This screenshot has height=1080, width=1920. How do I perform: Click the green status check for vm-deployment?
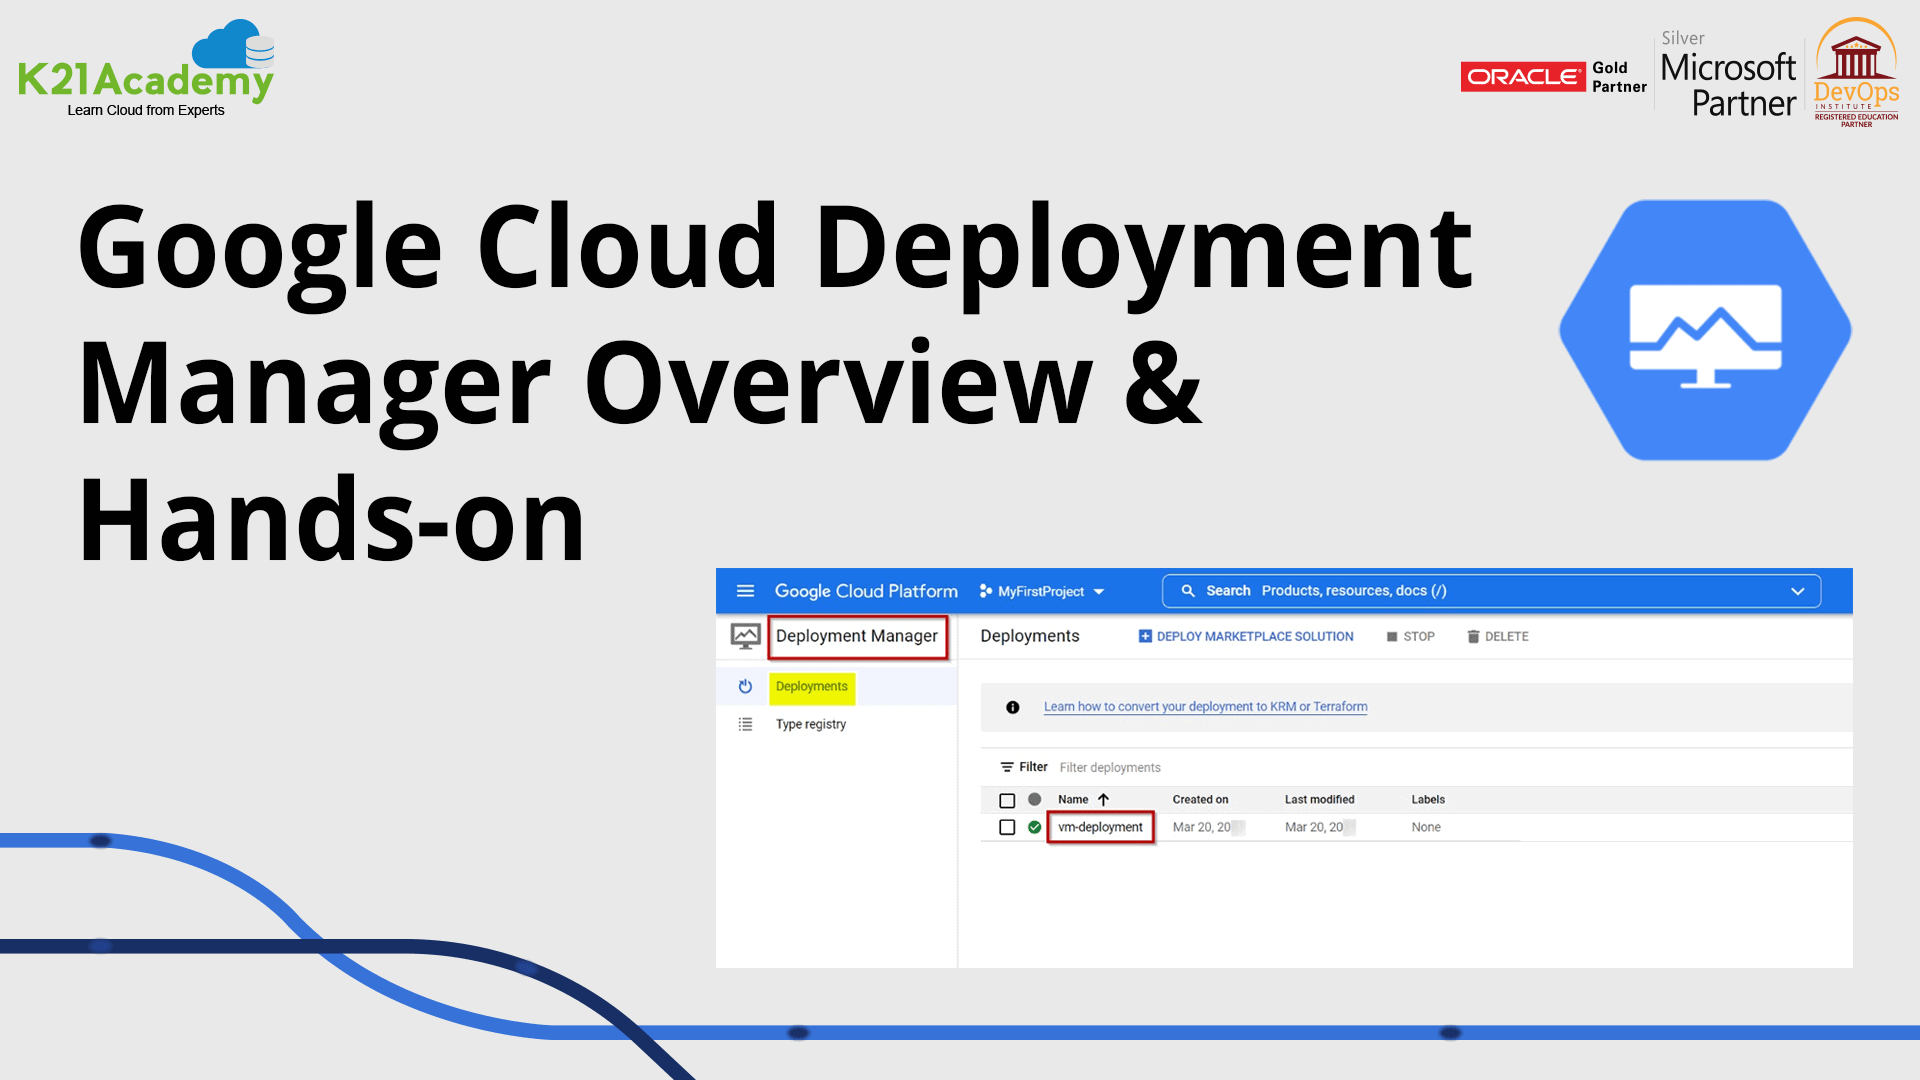[1034, 827]
